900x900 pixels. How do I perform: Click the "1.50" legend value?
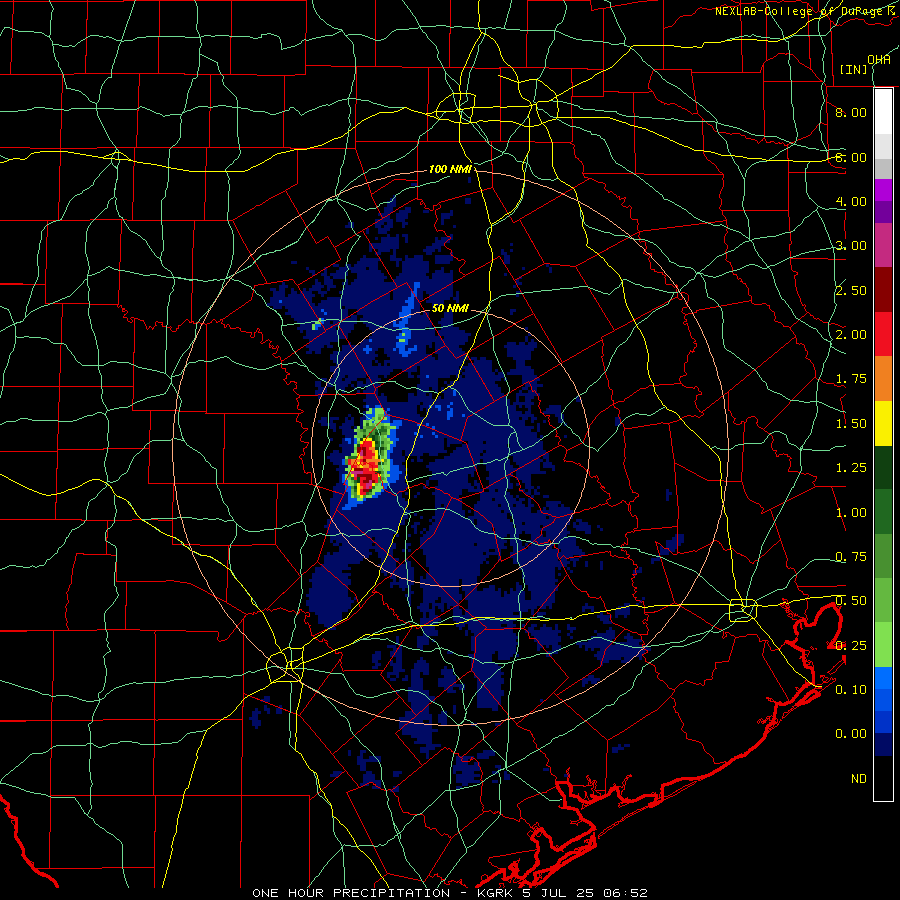click(851, 424)
